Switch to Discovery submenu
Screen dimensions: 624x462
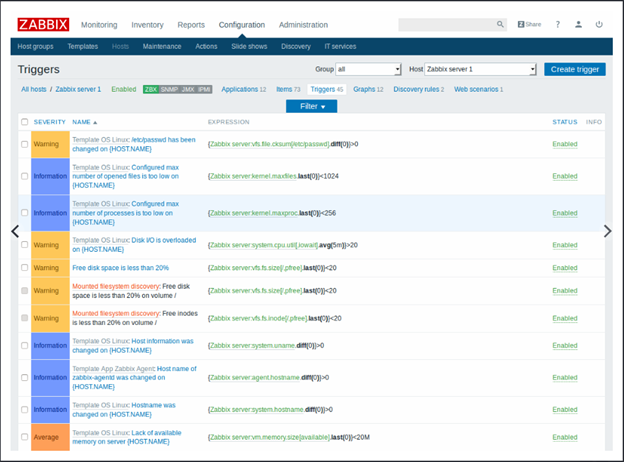pos(296,47)
